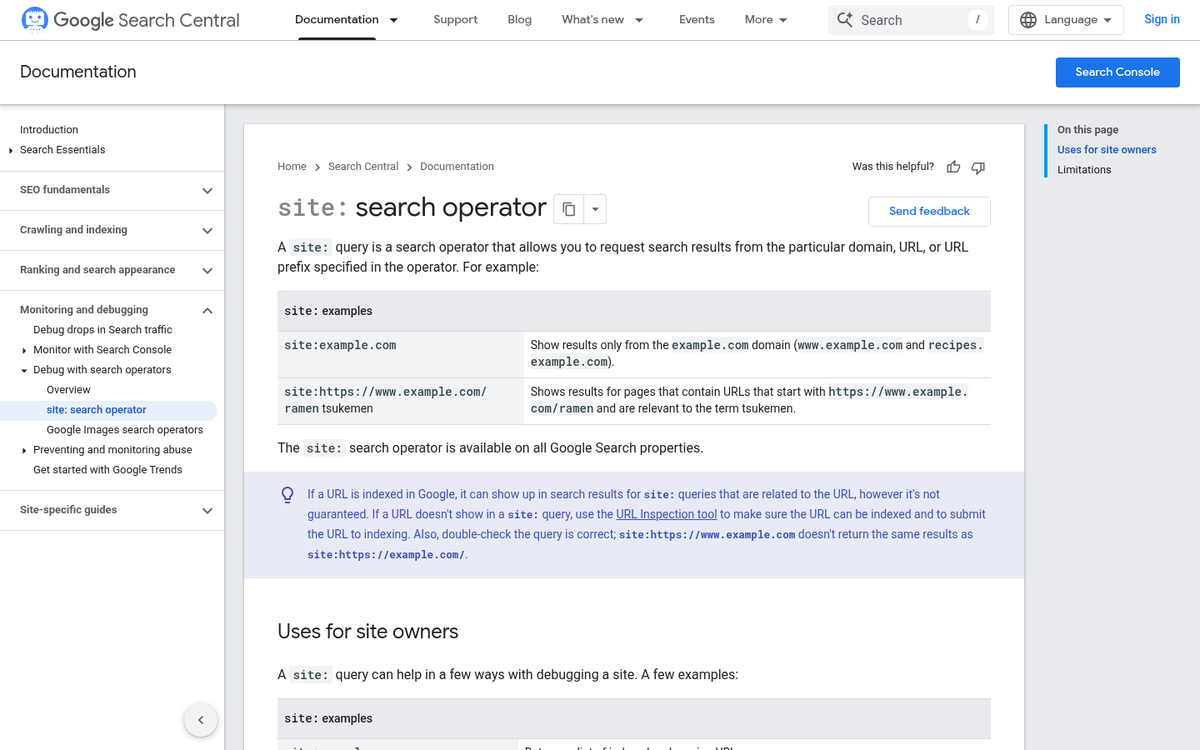This screenshot has width=1200, height=750.
Task: Open the More navigation dropdown
Action: (x=765, y=19)
